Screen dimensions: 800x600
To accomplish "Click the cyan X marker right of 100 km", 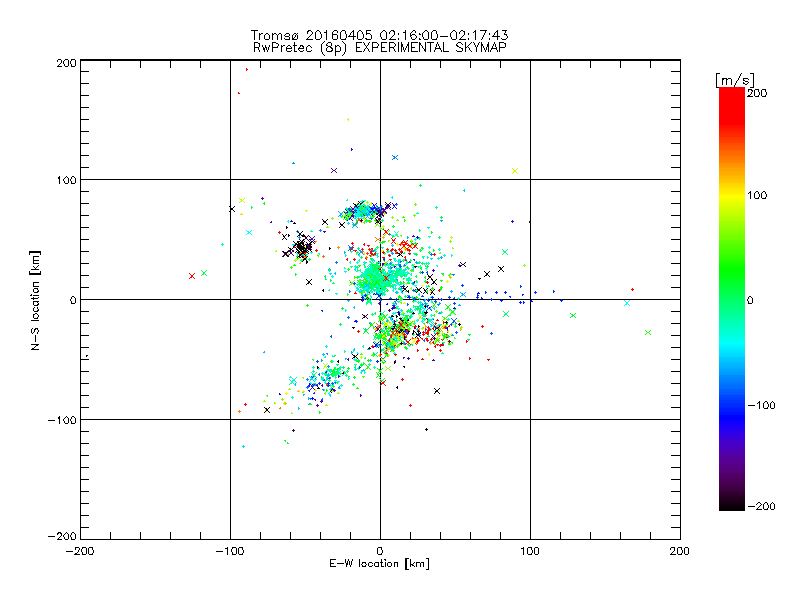I will click(x=627, y=303).
